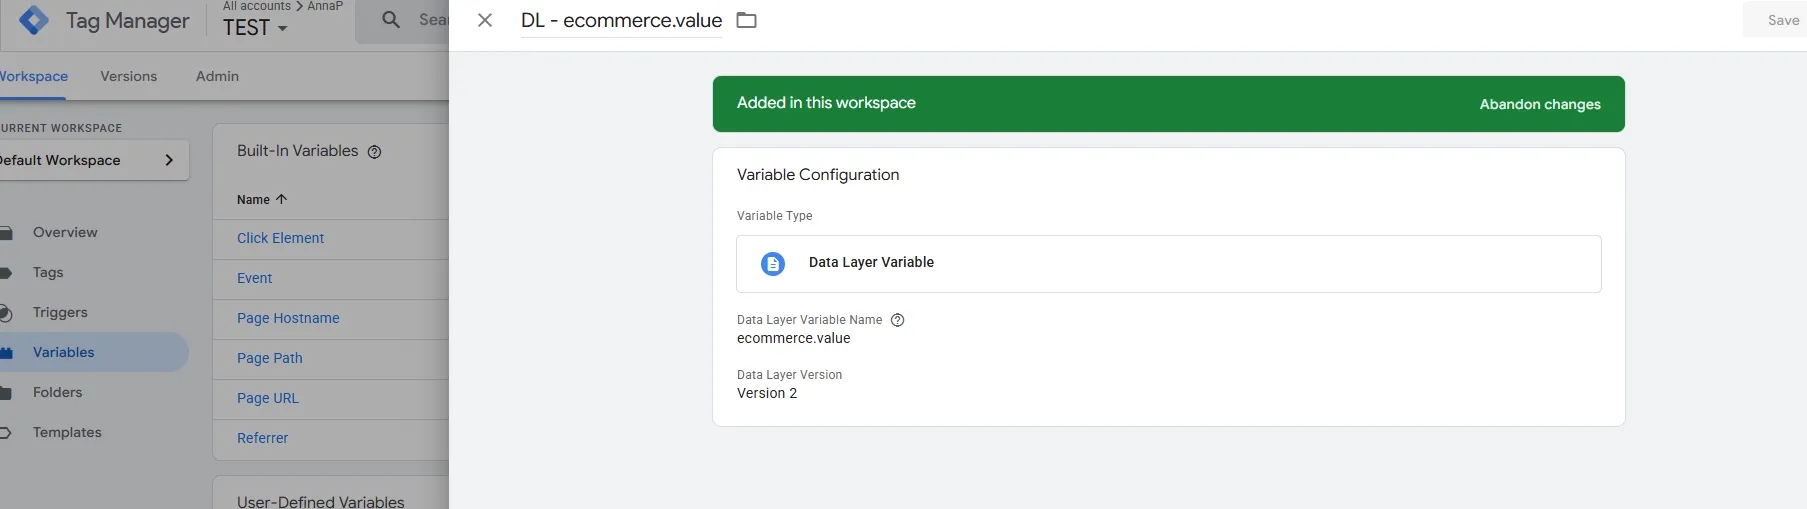Open Triggers in the sidebar
1807x509 pixels.
(x=60, y=312)
